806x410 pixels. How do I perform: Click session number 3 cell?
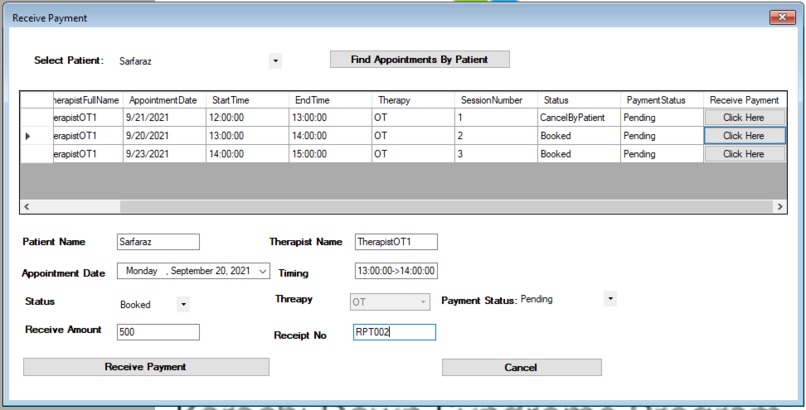pos(496,154)
